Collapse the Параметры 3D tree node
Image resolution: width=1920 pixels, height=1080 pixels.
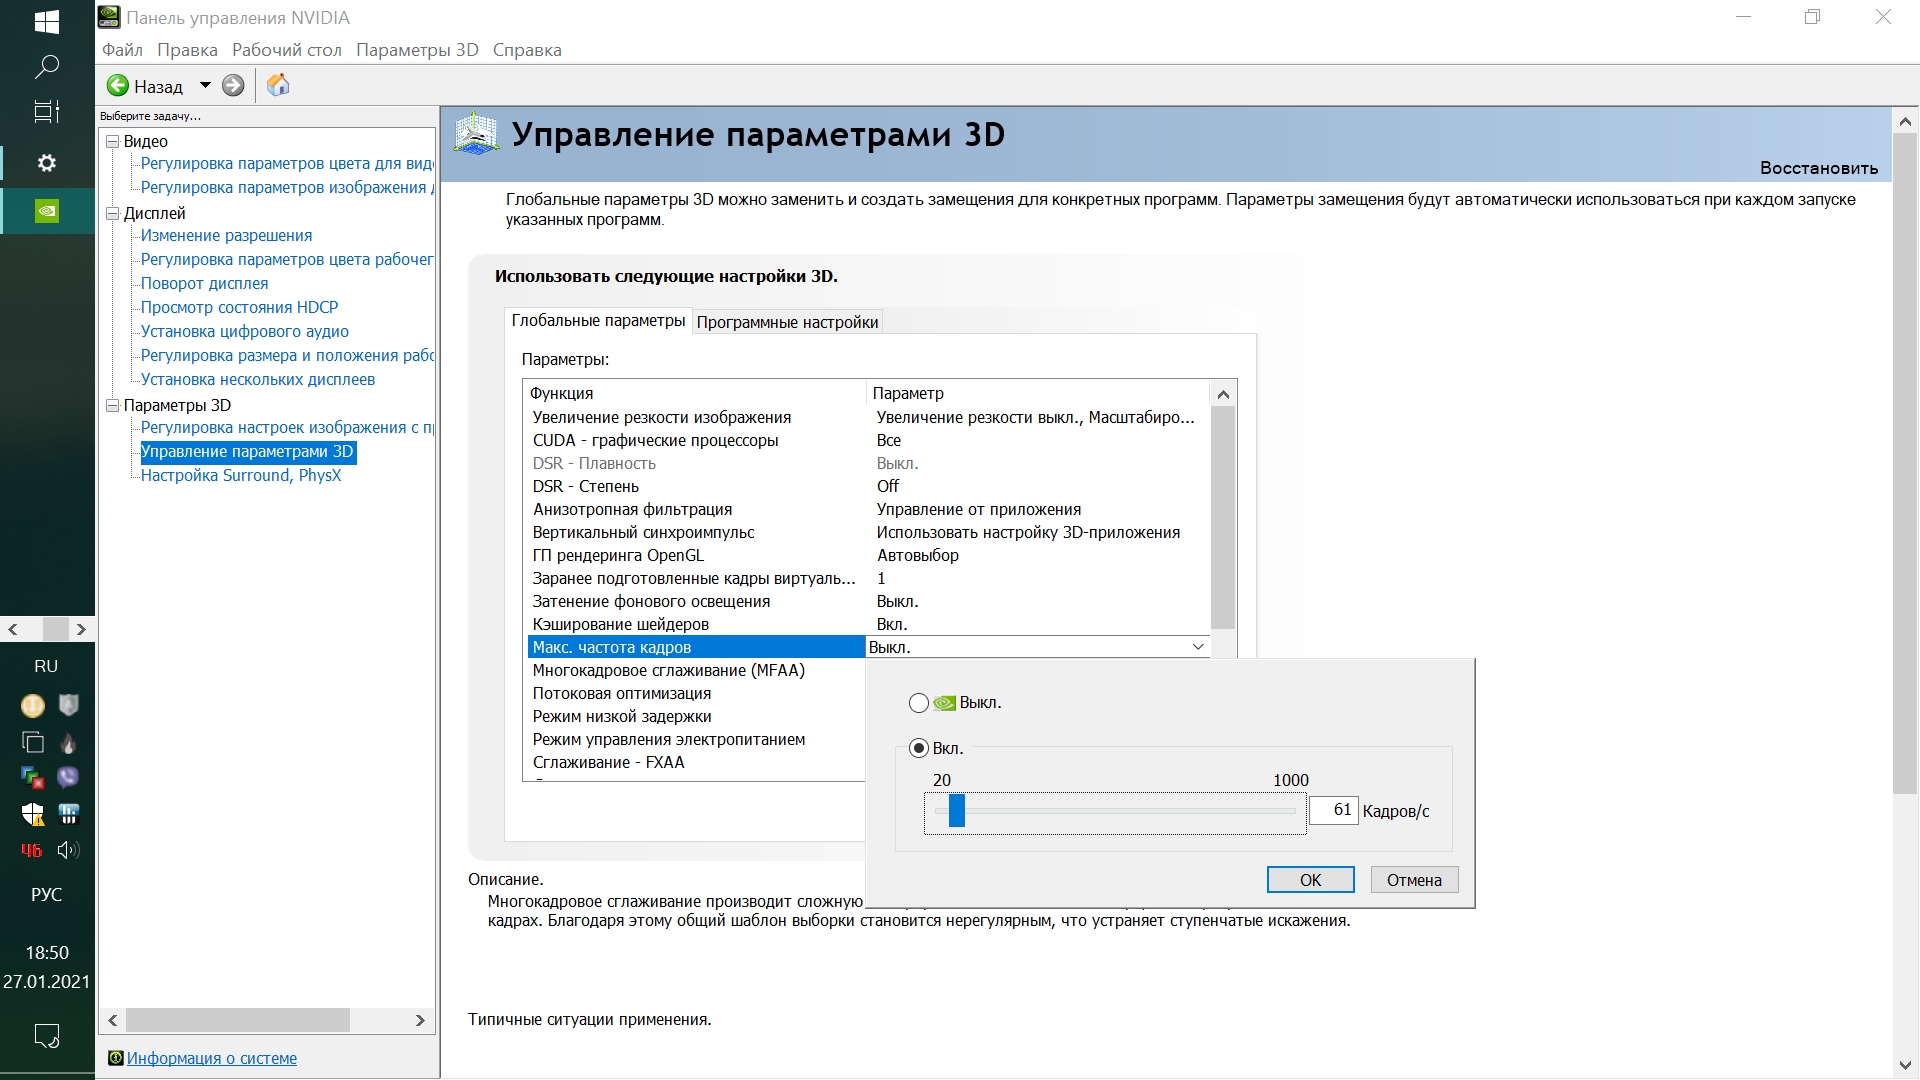(x=113, y=406)
